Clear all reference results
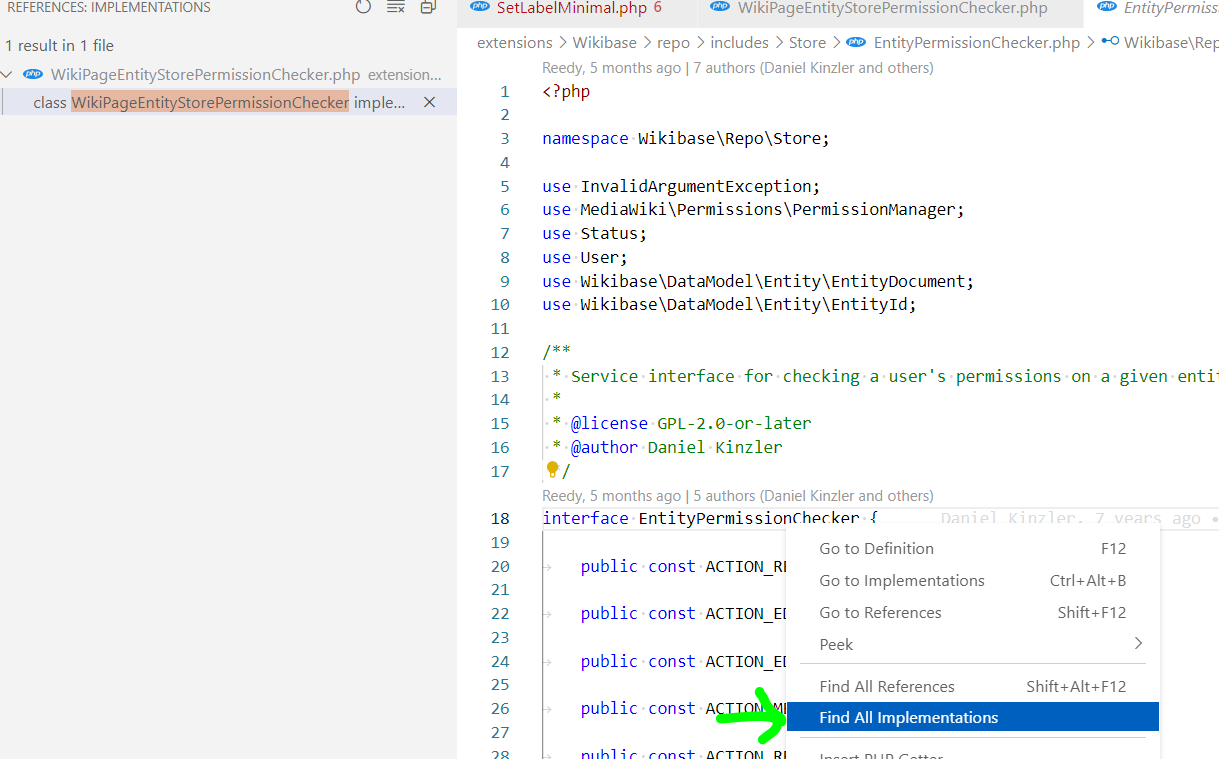1219x759 pixels. (x=395, y=7)
